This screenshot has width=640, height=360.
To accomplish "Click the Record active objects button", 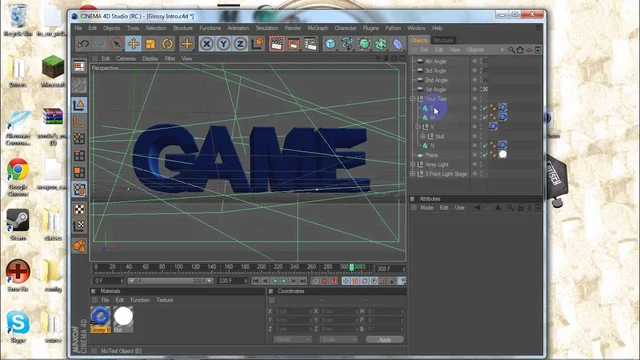I will pyautogui.click(x=315, y=281).
